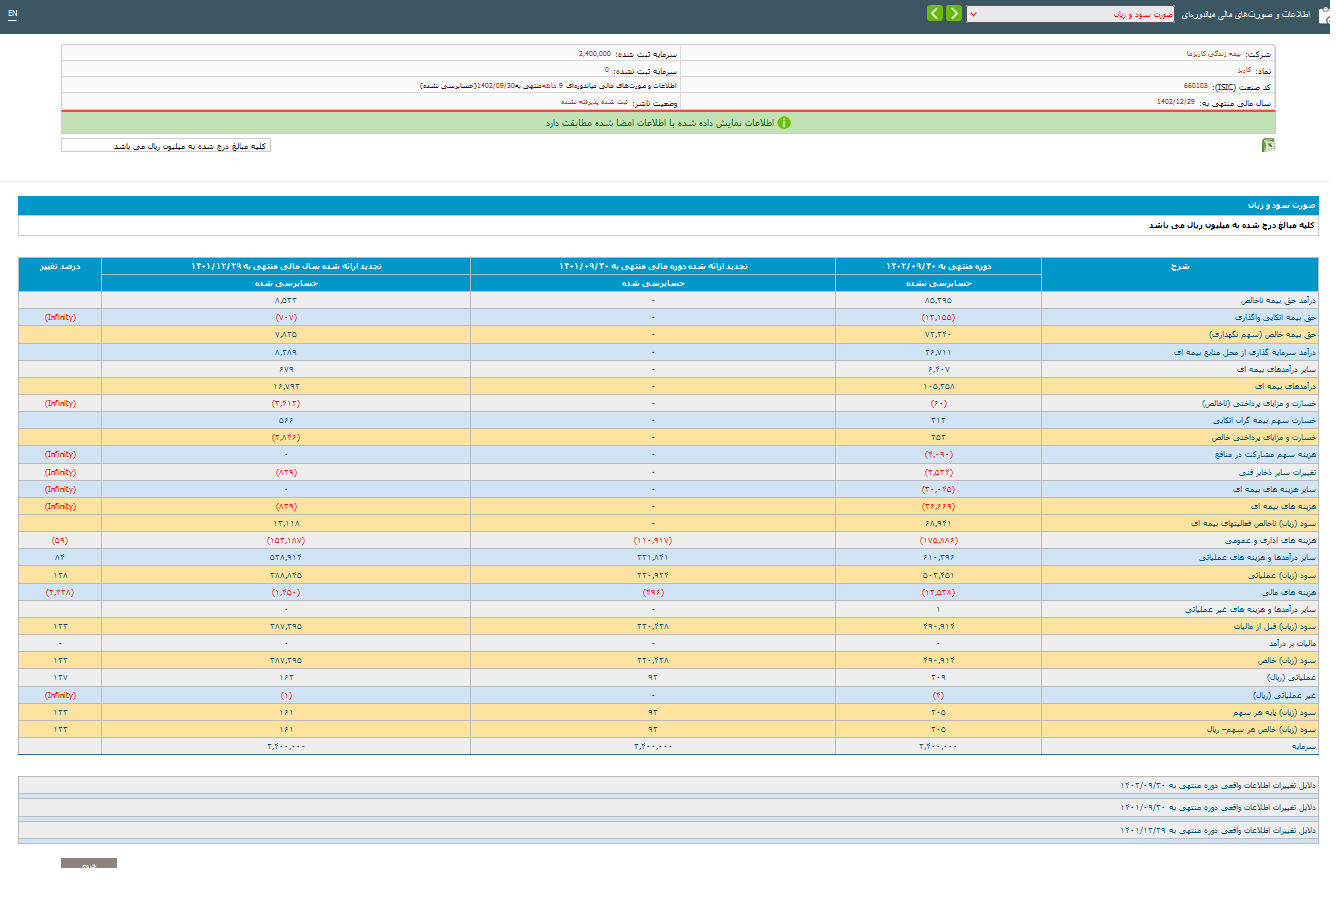Click the 'درصد تغییر' column header

pyautogui.click(x=60, y=267)
